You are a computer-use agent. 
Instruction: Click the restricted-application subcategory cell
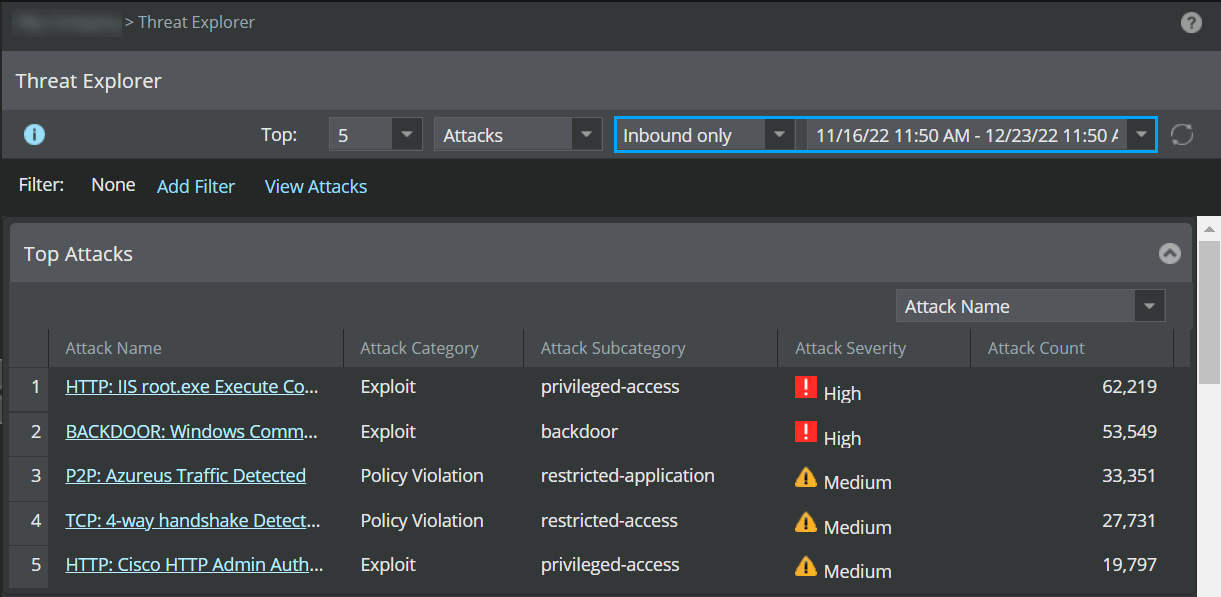[650, 476]
